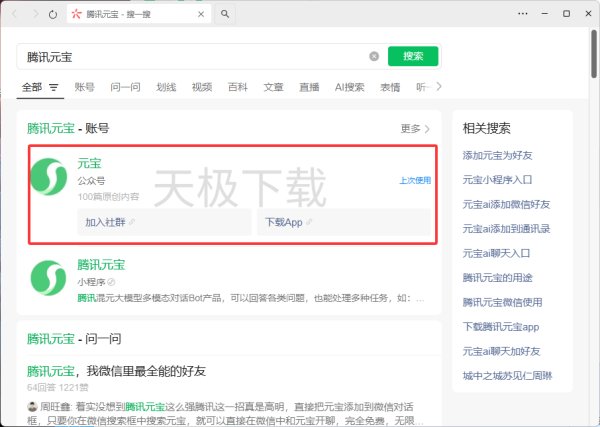Close the 腾讯元宝 - 搜一搜 tab
The image size is (600, 427).
[204, 14]
